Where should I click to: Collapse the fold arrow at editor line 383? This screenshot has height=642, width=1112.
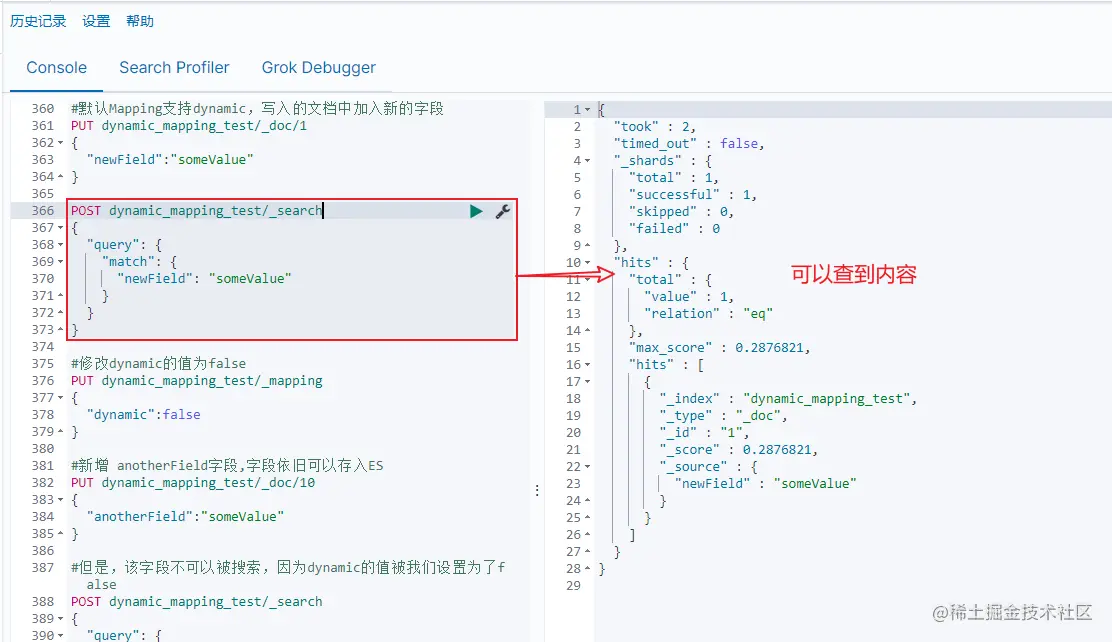tap(60, 500)
